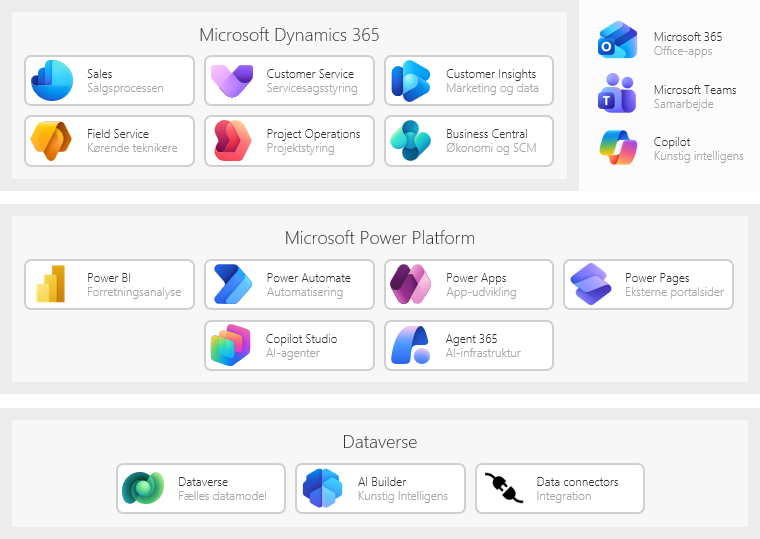760x539 pixels.
Task: Click the Microsoft Dynamics 365 heading
Action: [289, 35]
